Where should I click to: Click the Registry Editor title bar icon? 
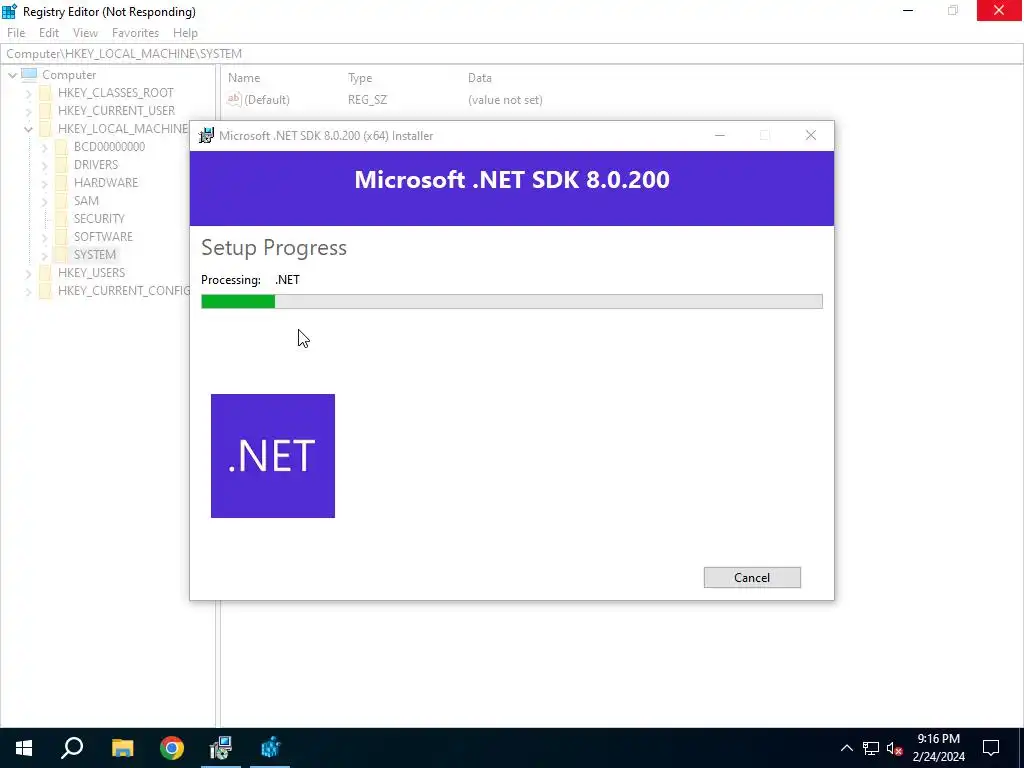[x=9, y=11]
